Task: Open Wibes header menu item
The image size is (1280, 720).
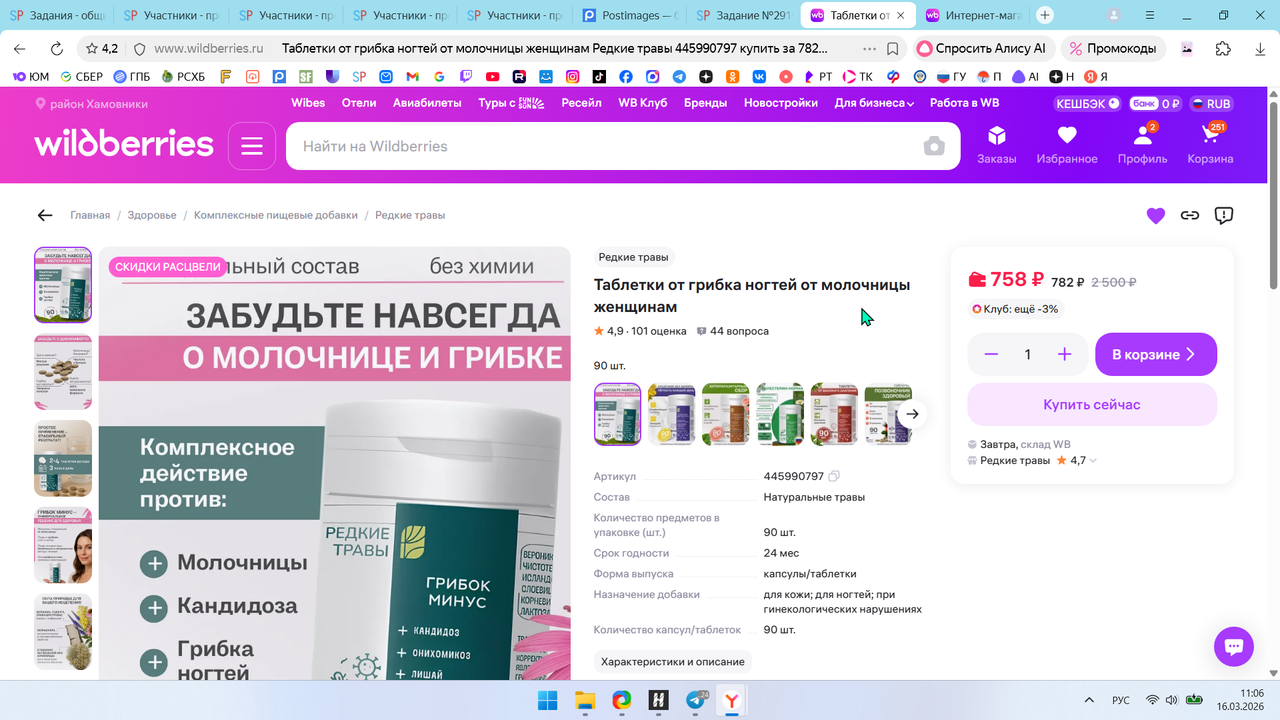Action: (x=308, y=103)
